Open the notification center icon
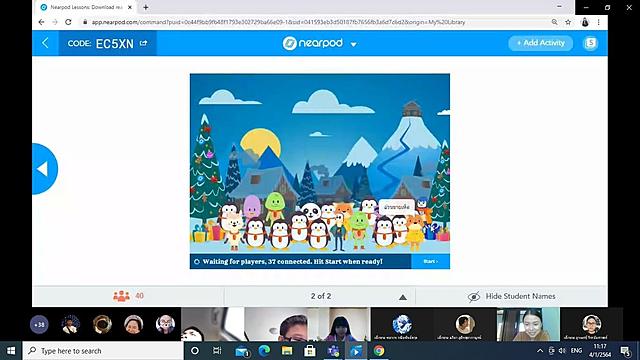Screen dimensions: 640x360 (x=625, y=351)
